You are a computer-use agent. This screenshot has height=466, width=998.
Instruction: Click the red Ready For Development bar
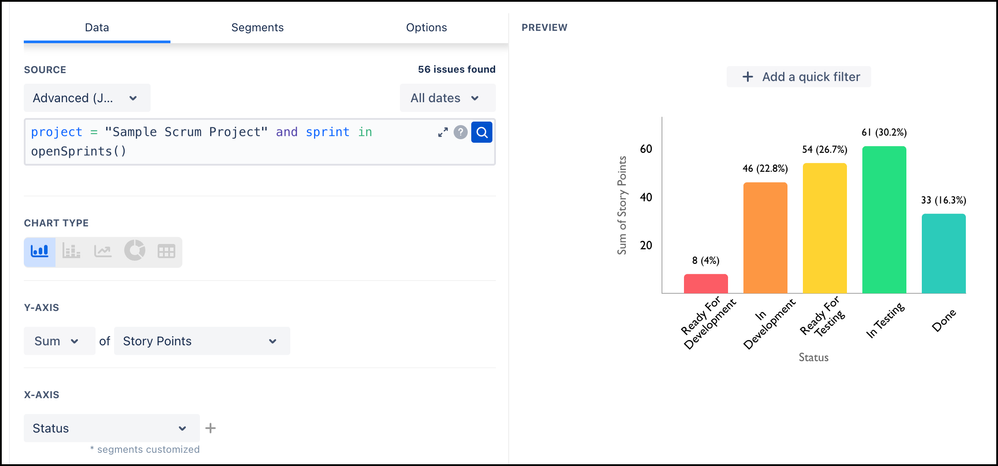(706, 284)
